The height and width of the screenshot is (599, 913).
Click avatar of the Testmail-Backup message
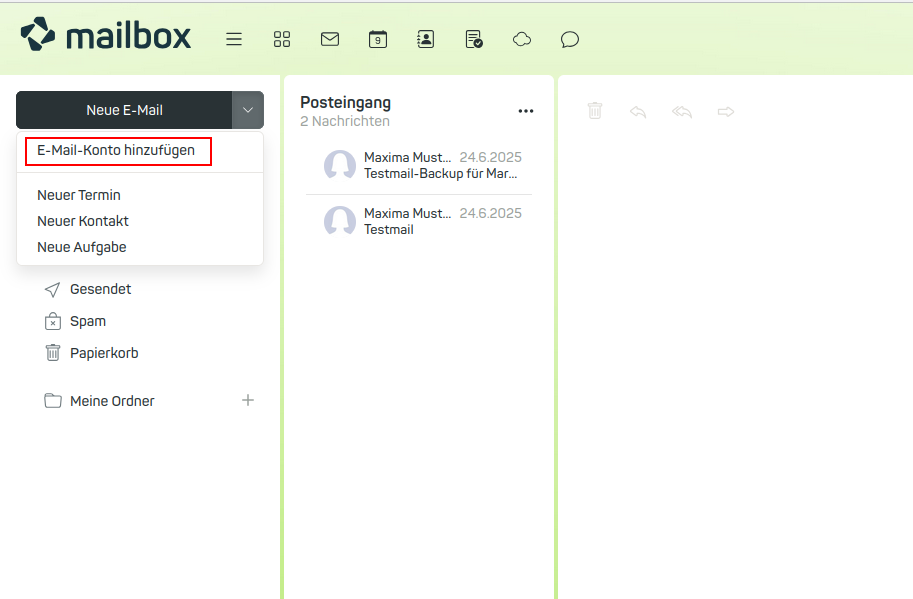340,165
